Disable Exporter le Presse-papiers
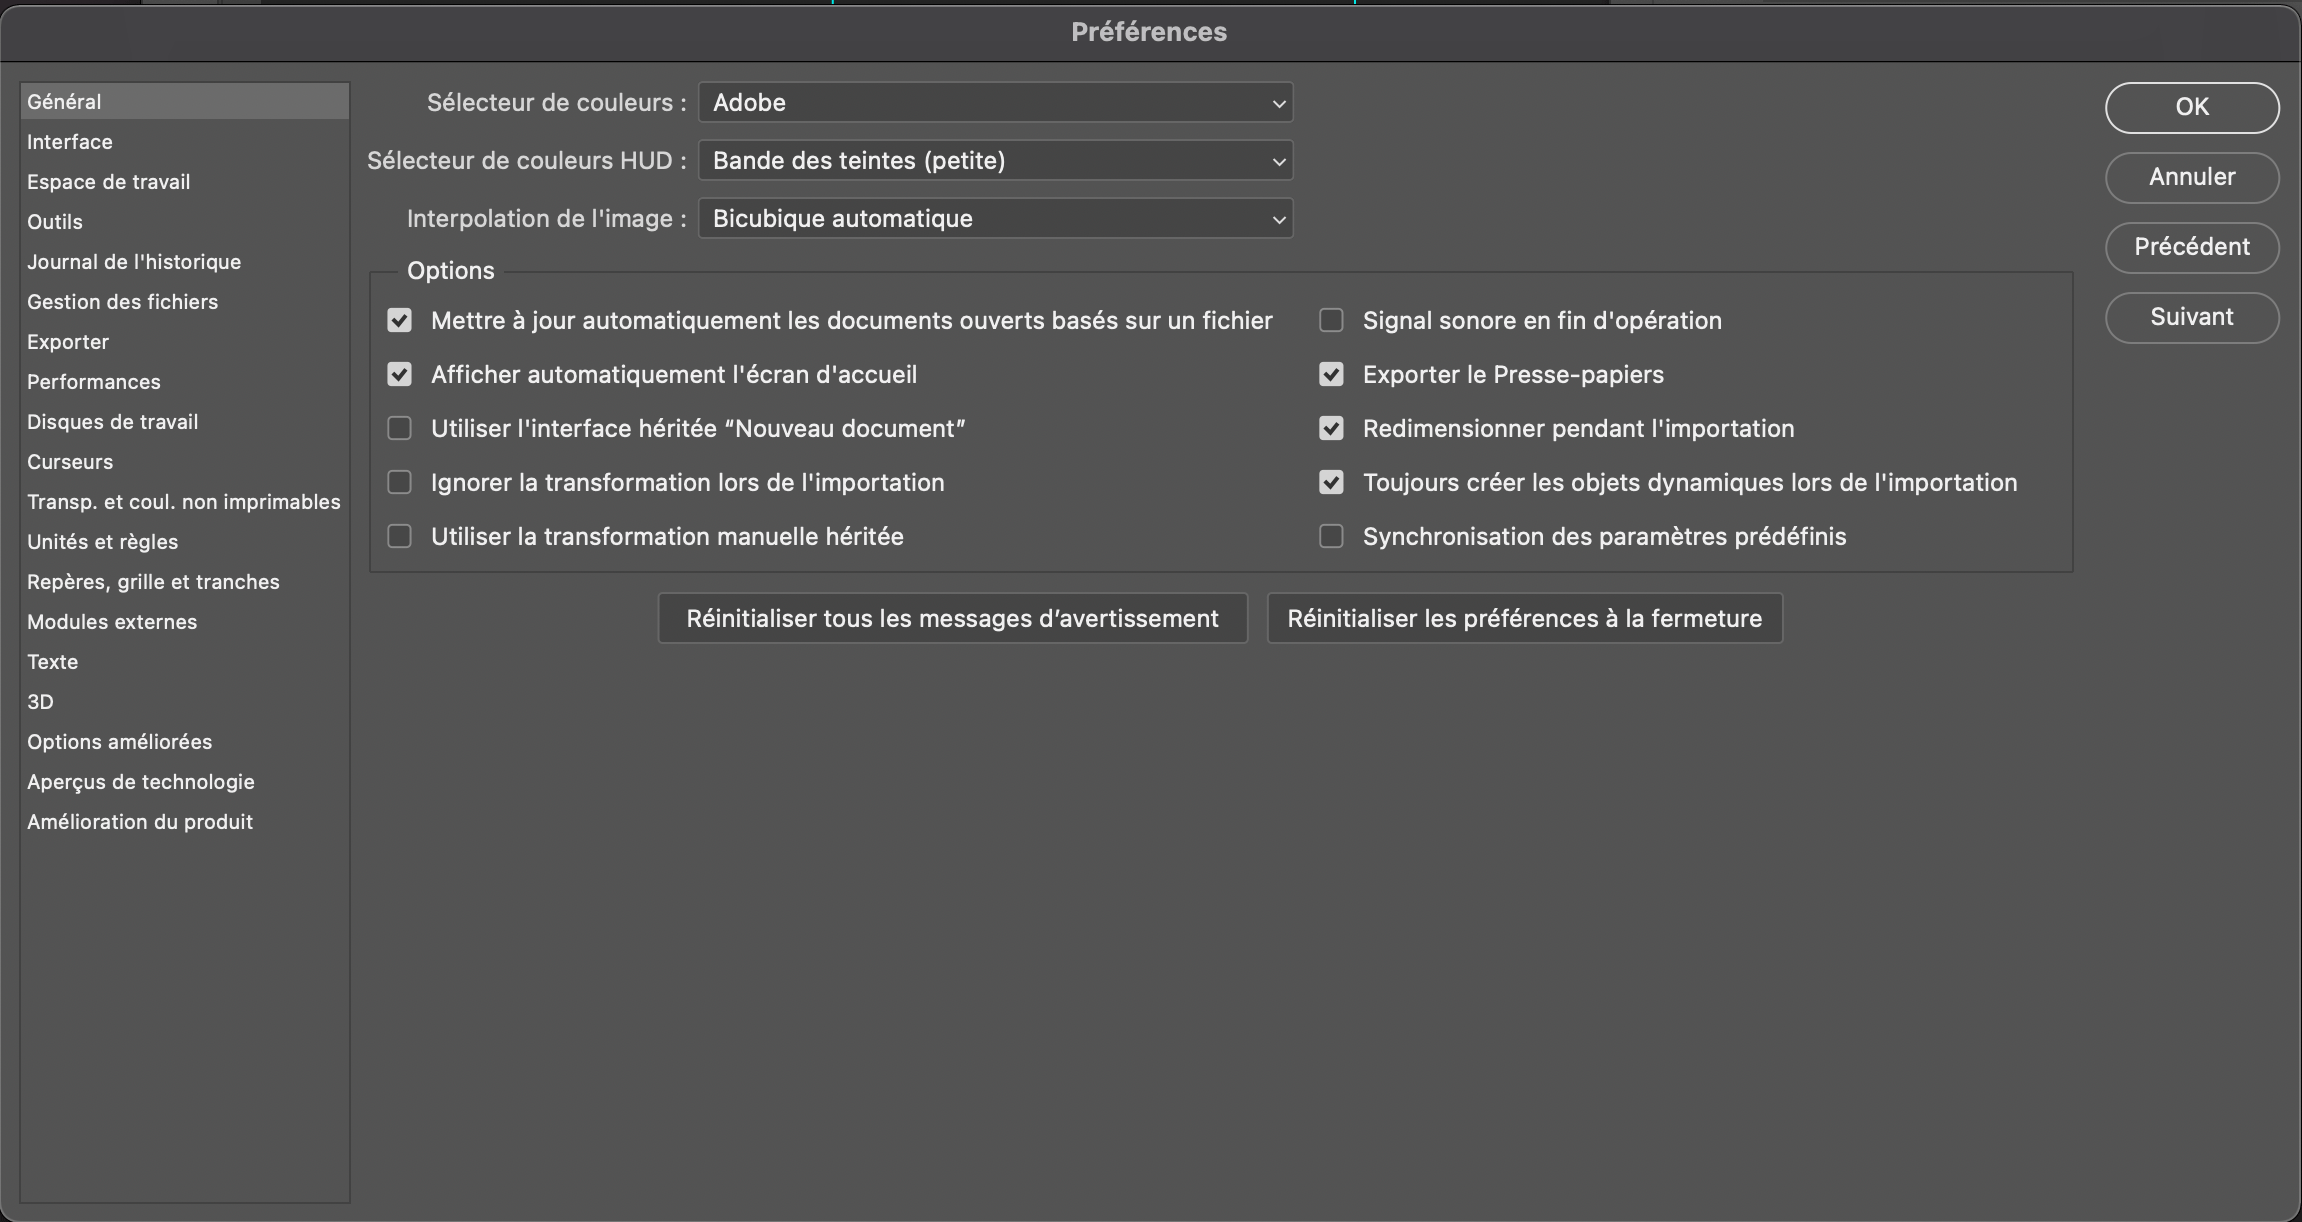The image size is (2302, 1222). pyautogui.click(x=1331, y=374)
